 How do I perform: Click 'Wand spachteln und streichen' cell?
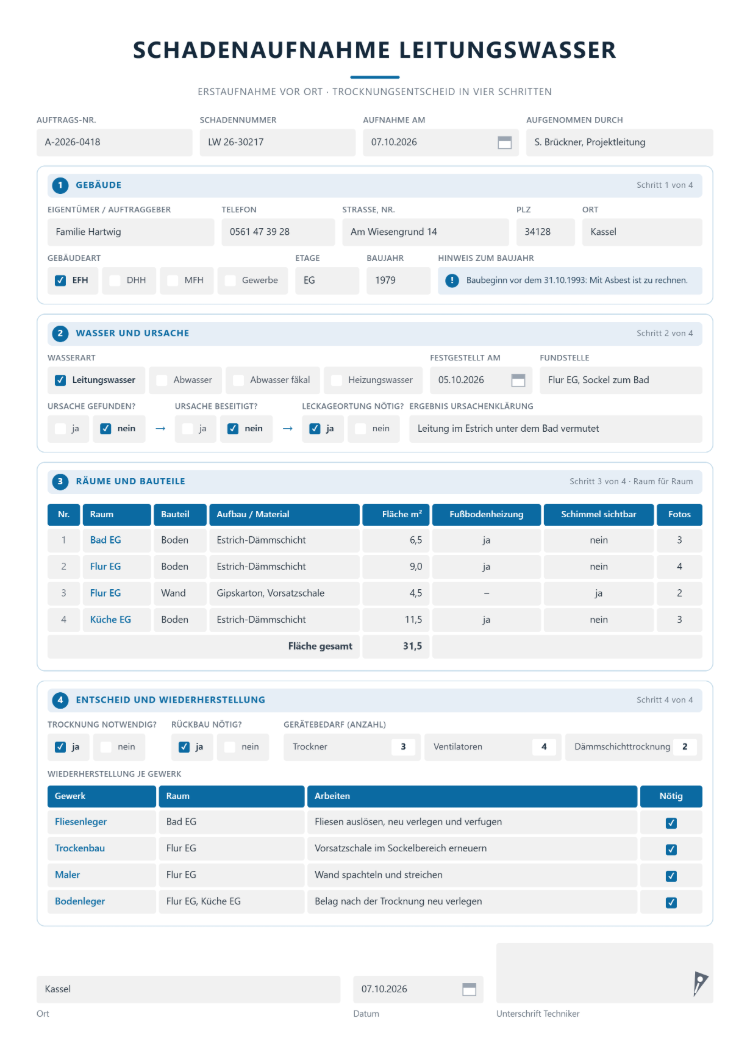coord(472,875)
